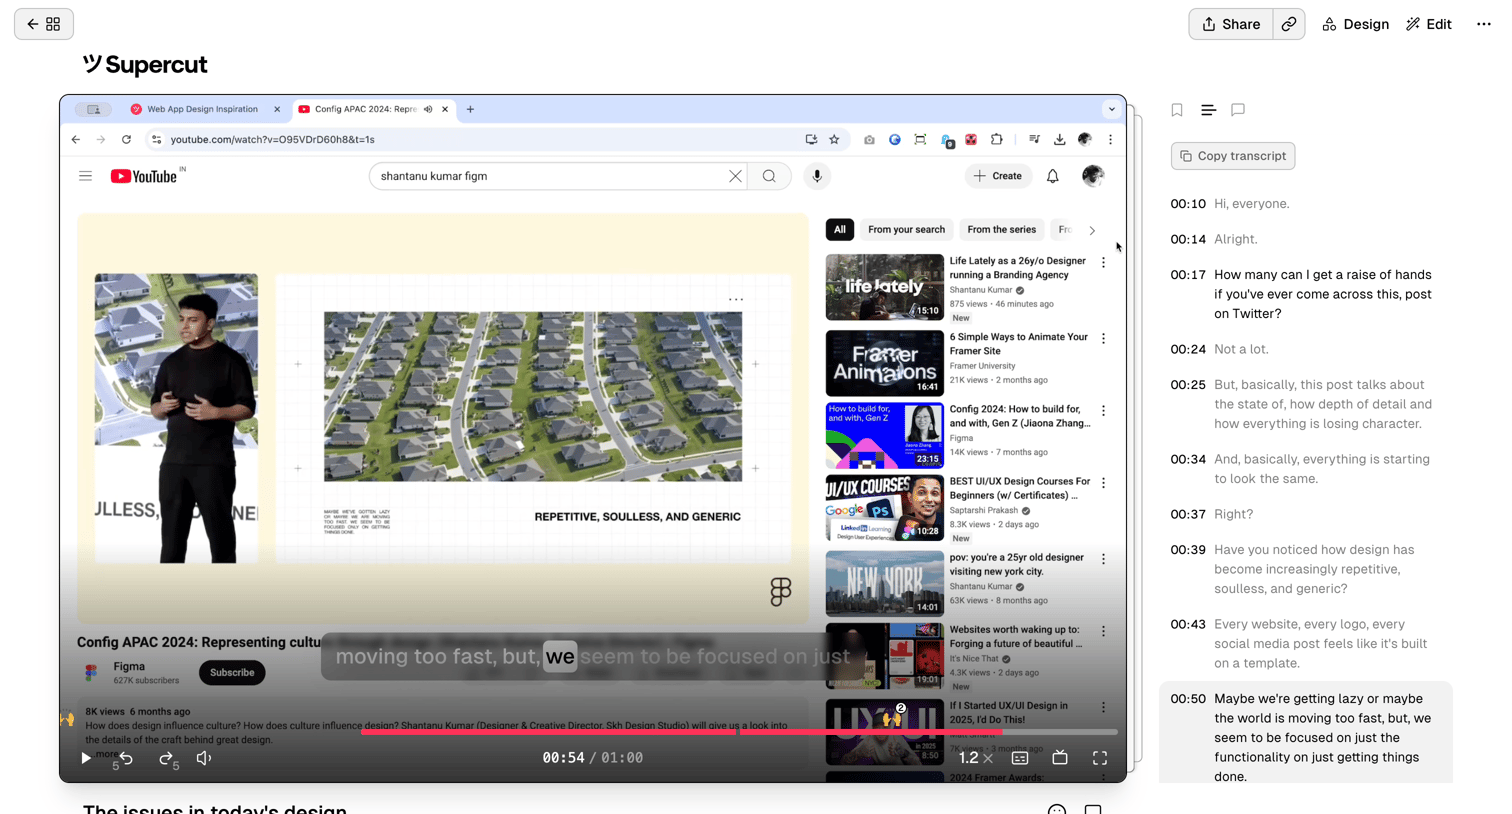Viewport: 1512px width, 814px height.
Task: Play the video
Action: 86,758
